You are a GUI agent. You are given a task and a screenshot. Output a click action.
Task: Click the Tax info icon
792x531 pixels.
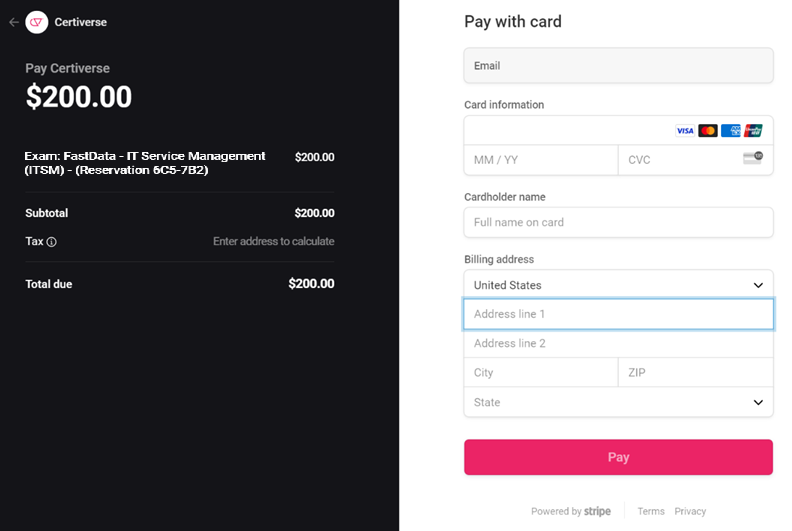coord(52,242)
